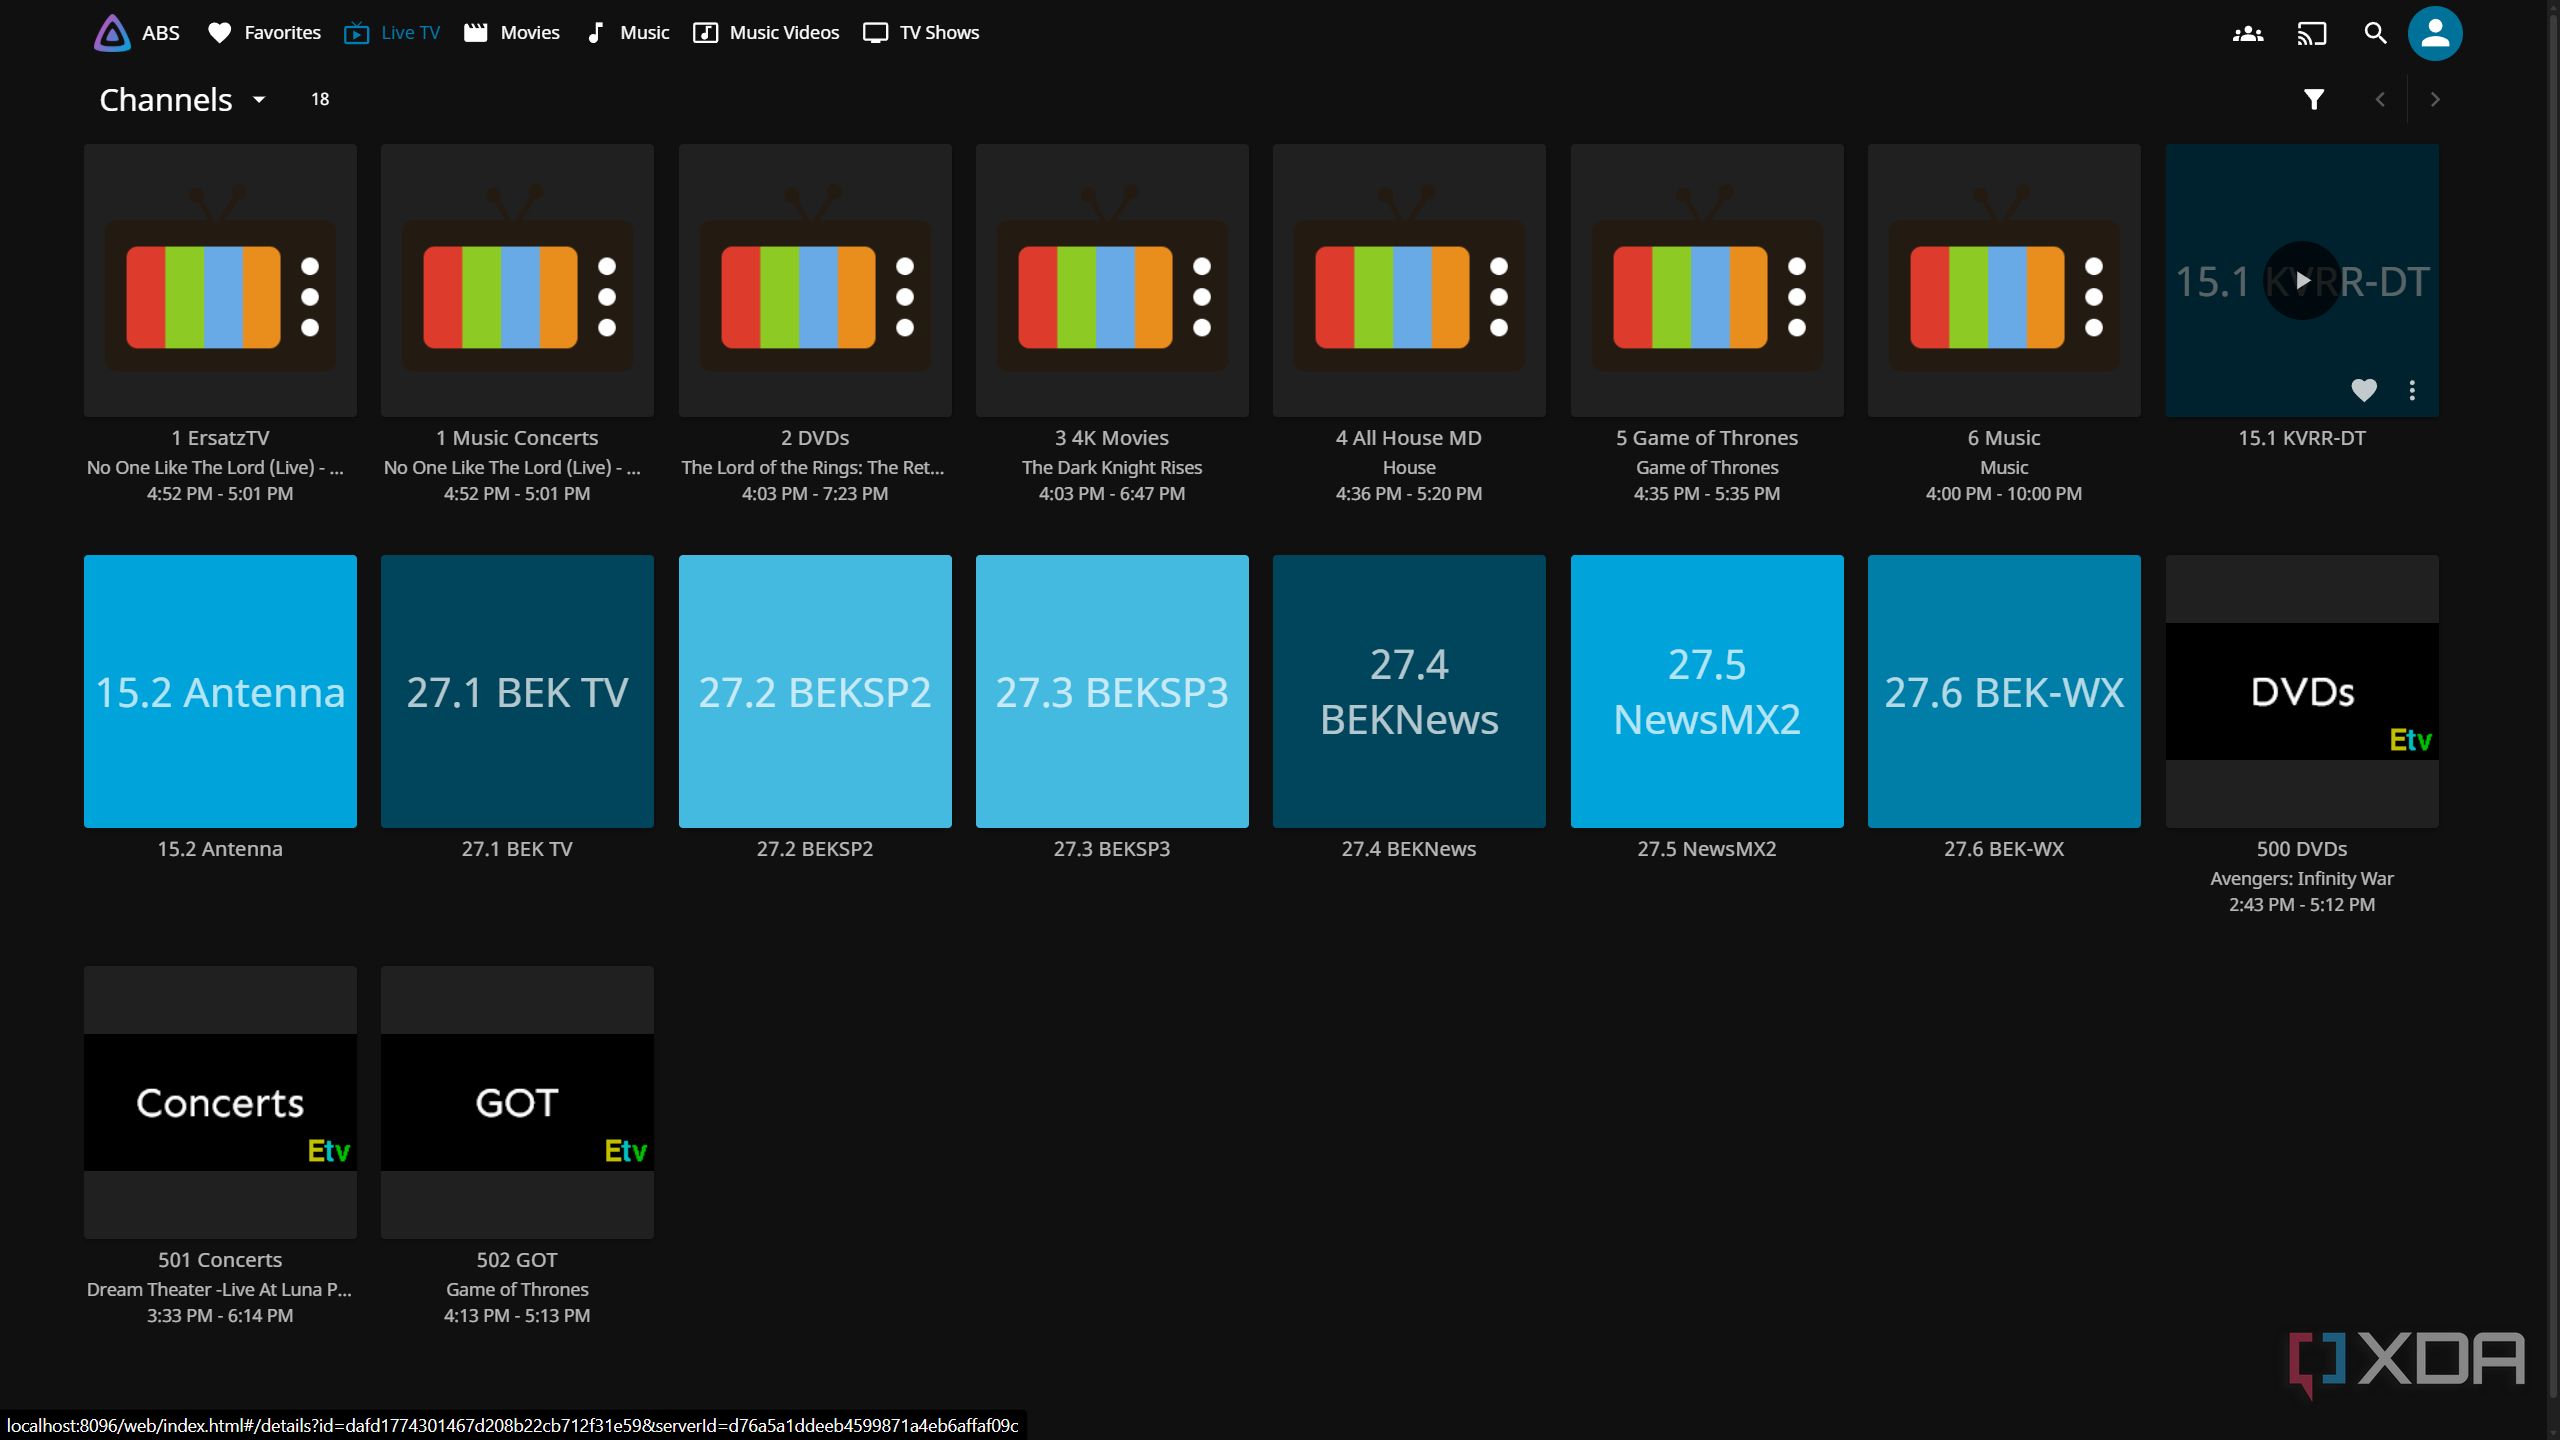Screen dimensions: 2560x1440
Task: Open the Music library tab
Action: (627, 33)
